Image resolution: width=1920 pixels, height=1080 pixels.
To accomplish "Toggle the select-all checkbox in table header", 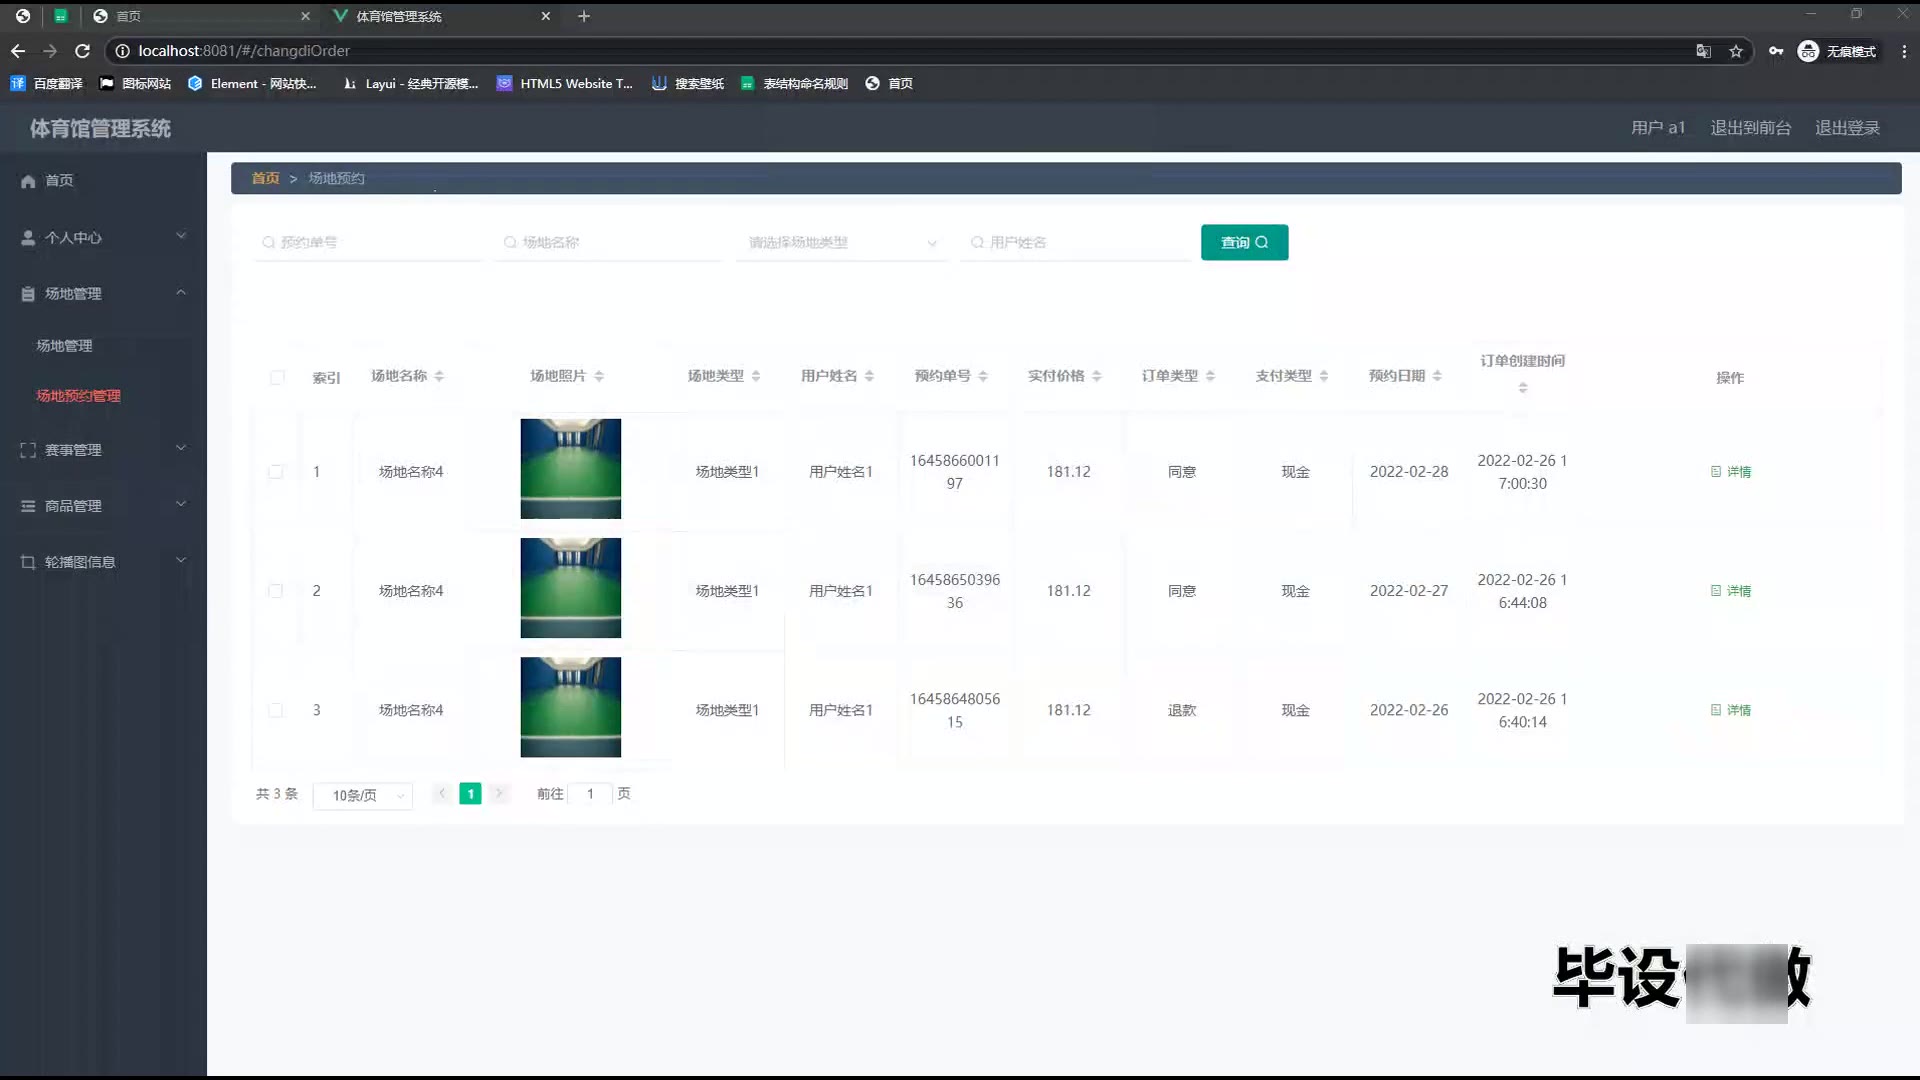I will [277, 377].
